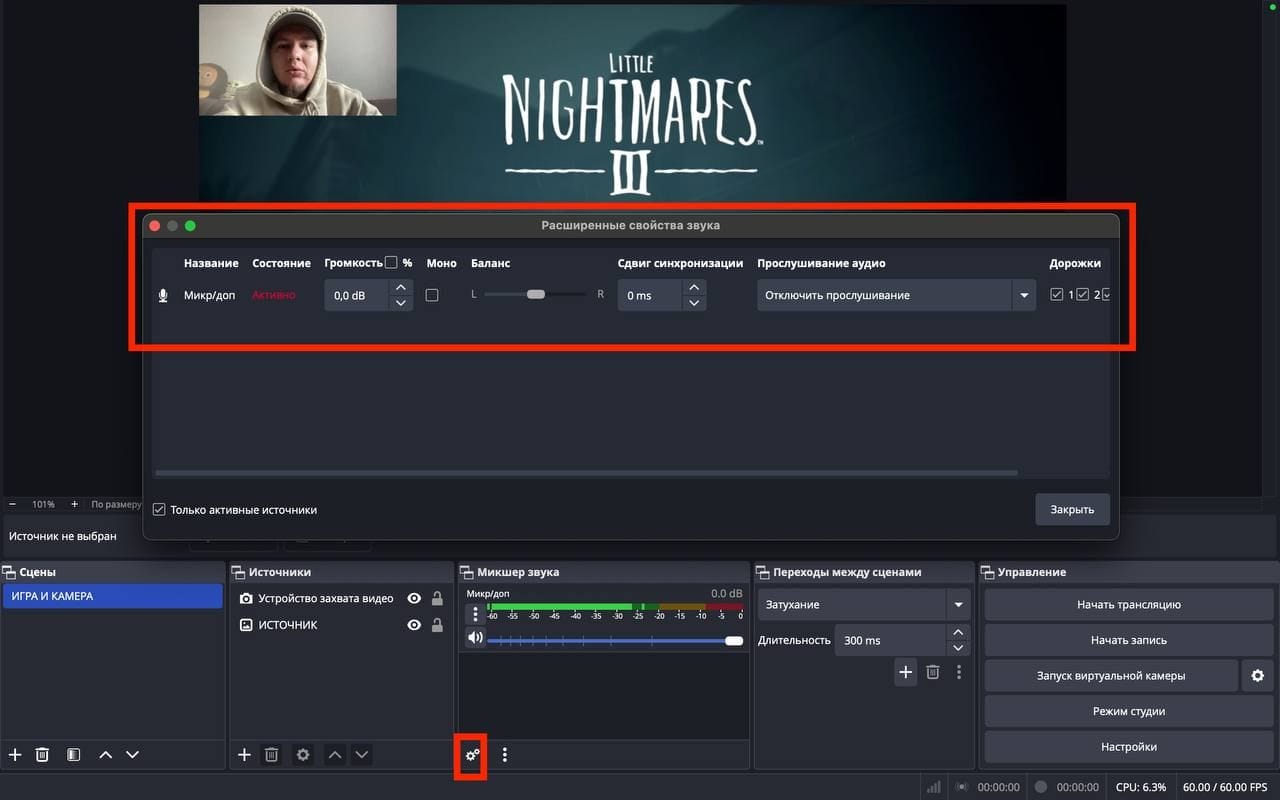
Task: Add a new source with plus icon
Action: click(244, 755)
